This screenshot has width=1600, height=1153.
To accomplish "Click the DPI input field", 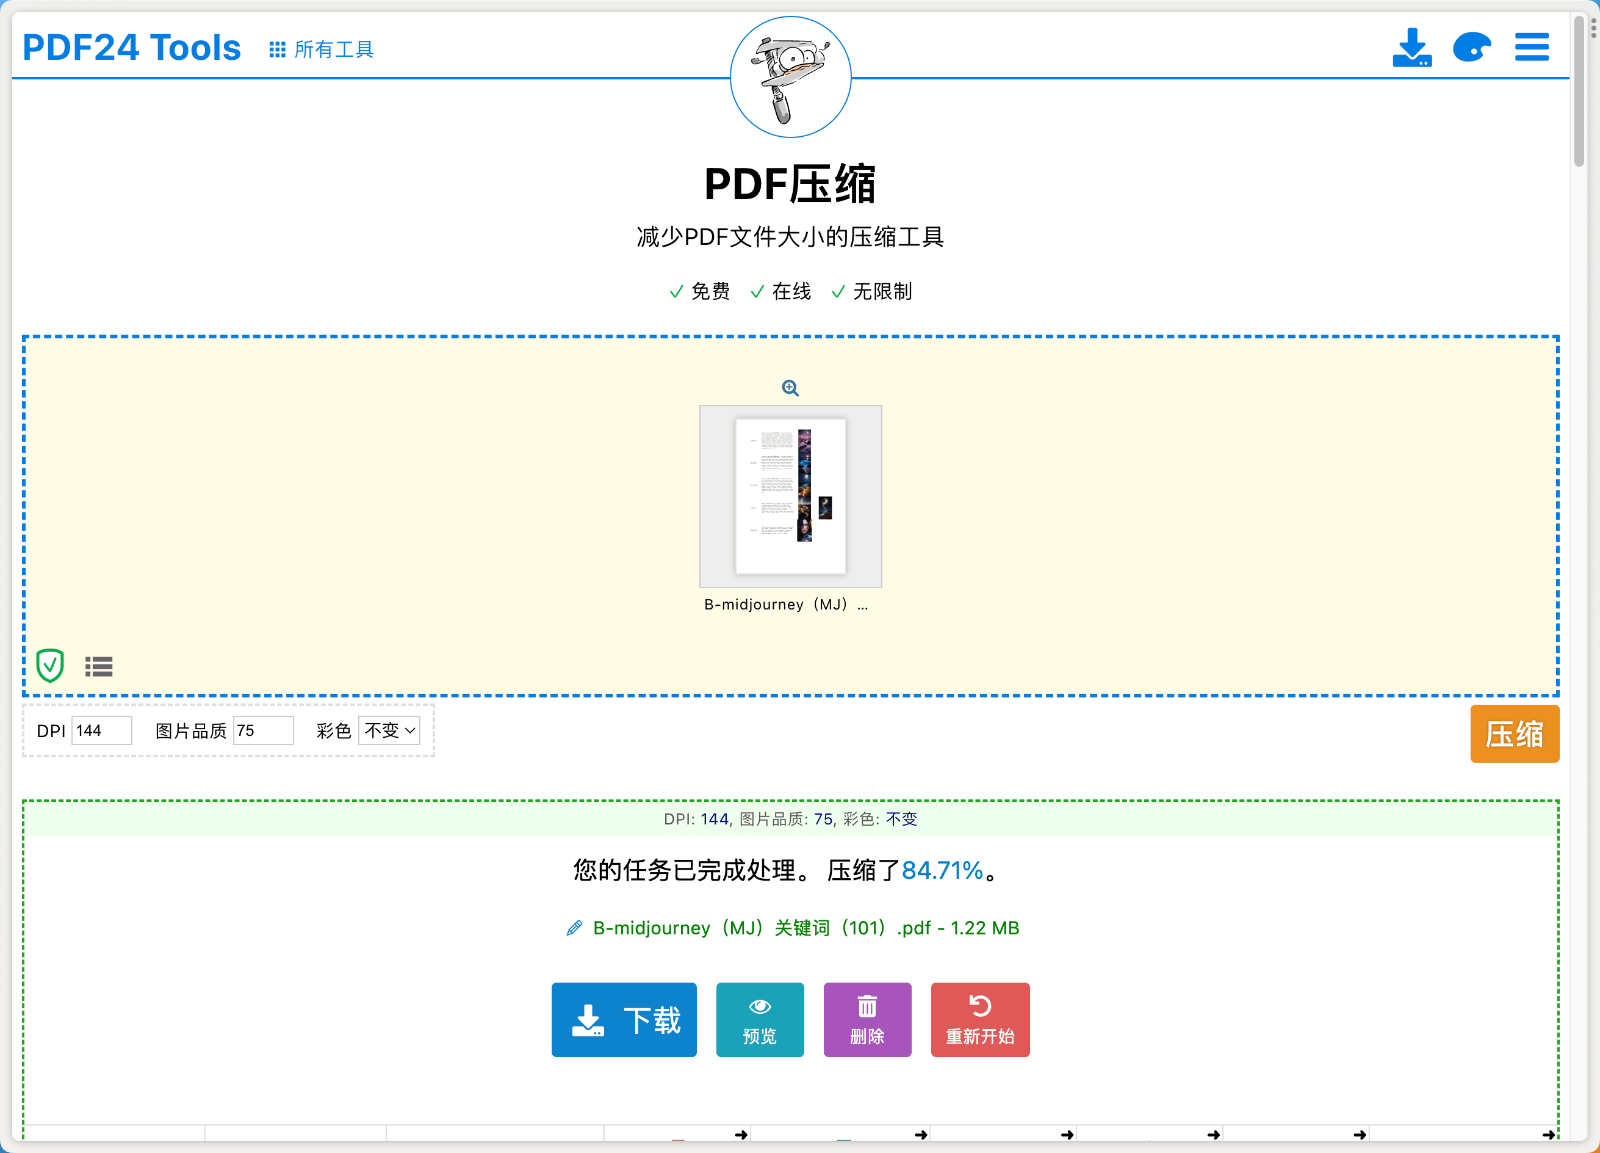I will click(100, 730).
